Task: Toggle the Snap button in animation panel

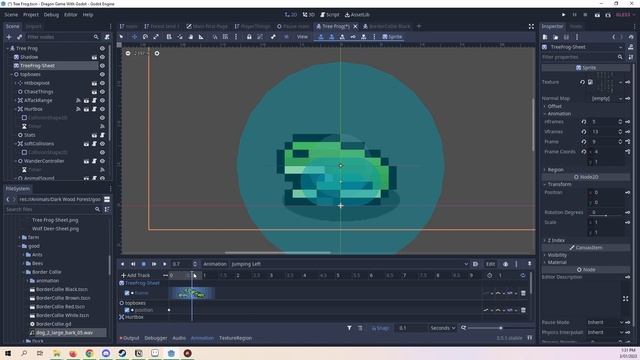Action: tap(380, 328)
